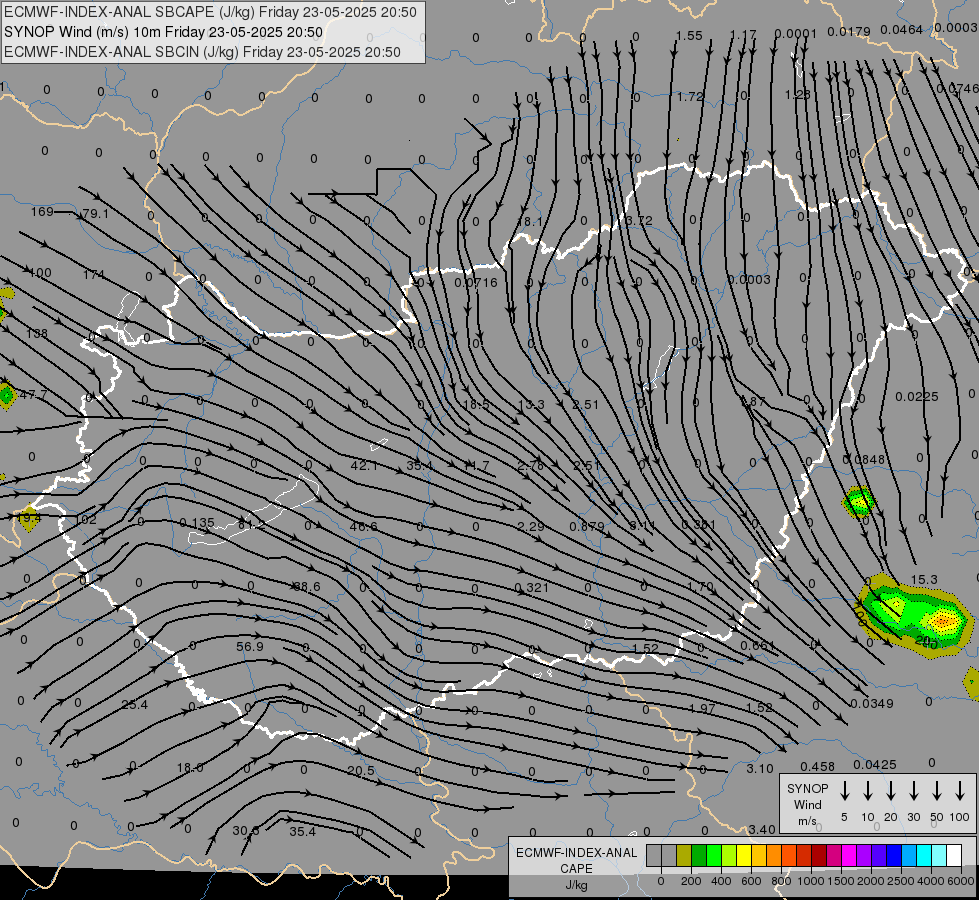
Task: Click the map value 42.1
Action: 364,465
